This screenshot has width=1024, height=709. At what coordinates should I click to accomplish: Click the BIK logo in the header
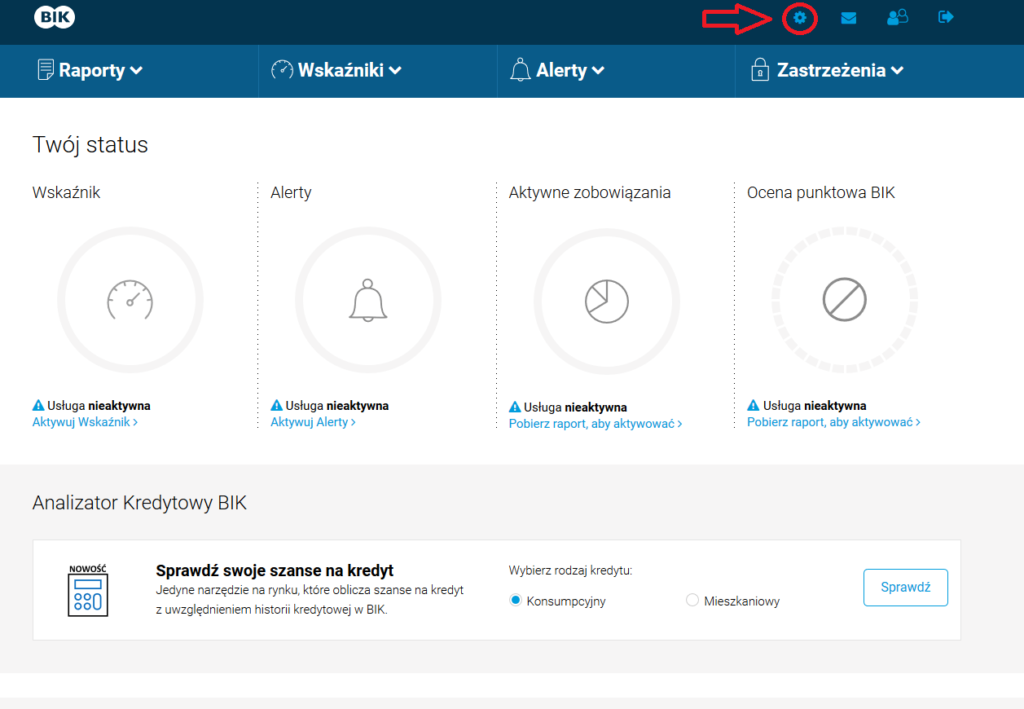pos(54,17)
